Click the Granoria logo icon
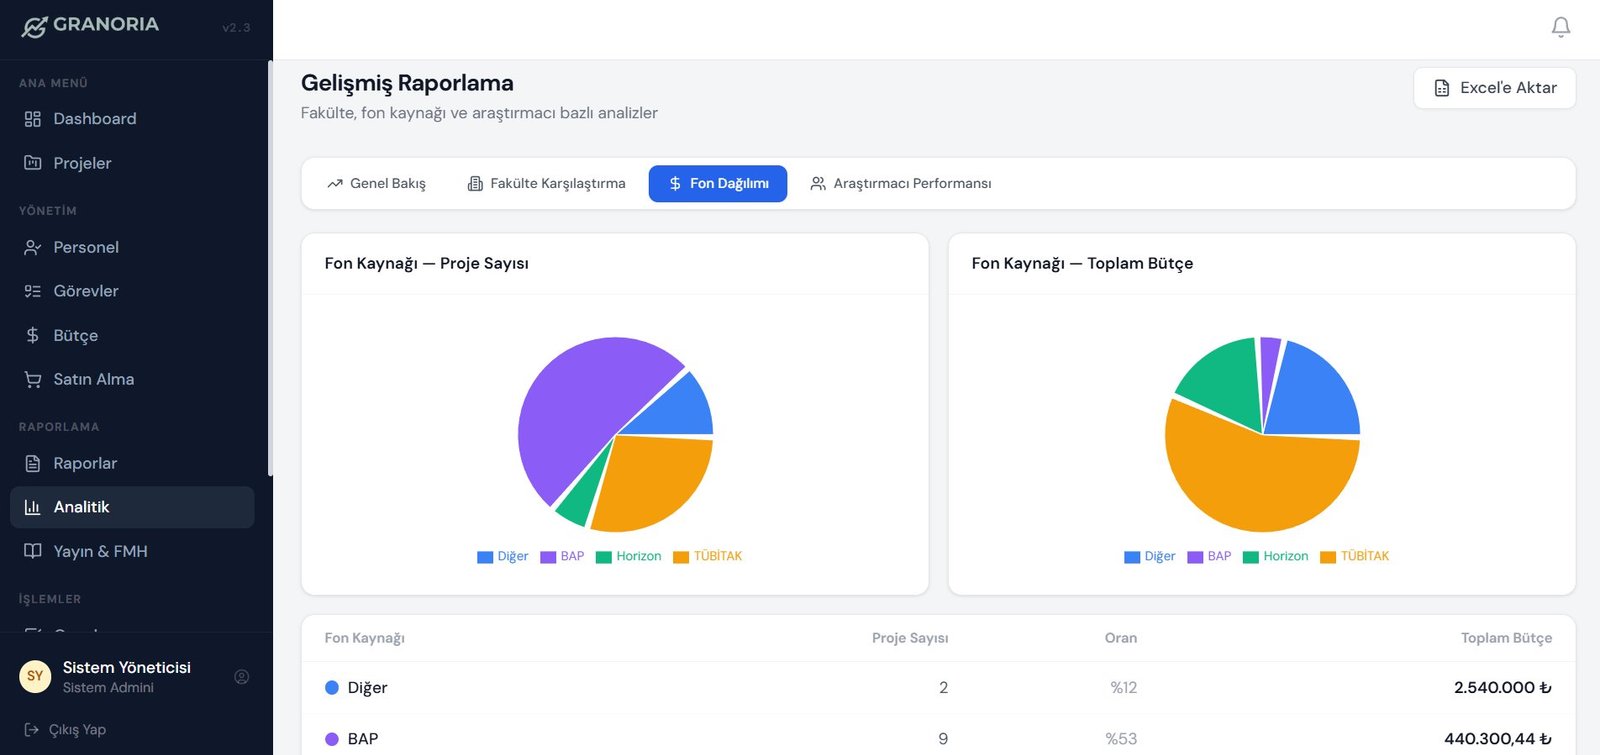Image resolution: width=1600 pixels, height=755 pixels. click(x=34, y=27)
